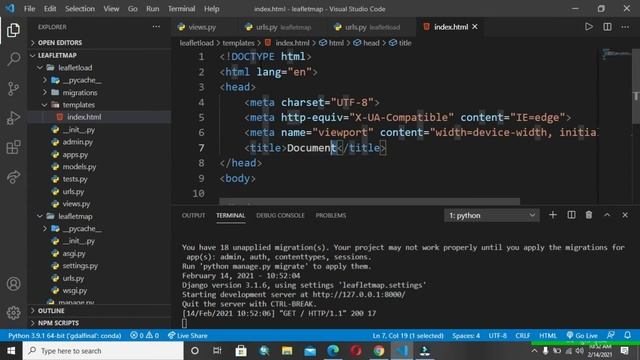The width and height of the screenshot is (640, 360).
Task: Switch to the Problems tab
Action: click(x=331, y=215)
